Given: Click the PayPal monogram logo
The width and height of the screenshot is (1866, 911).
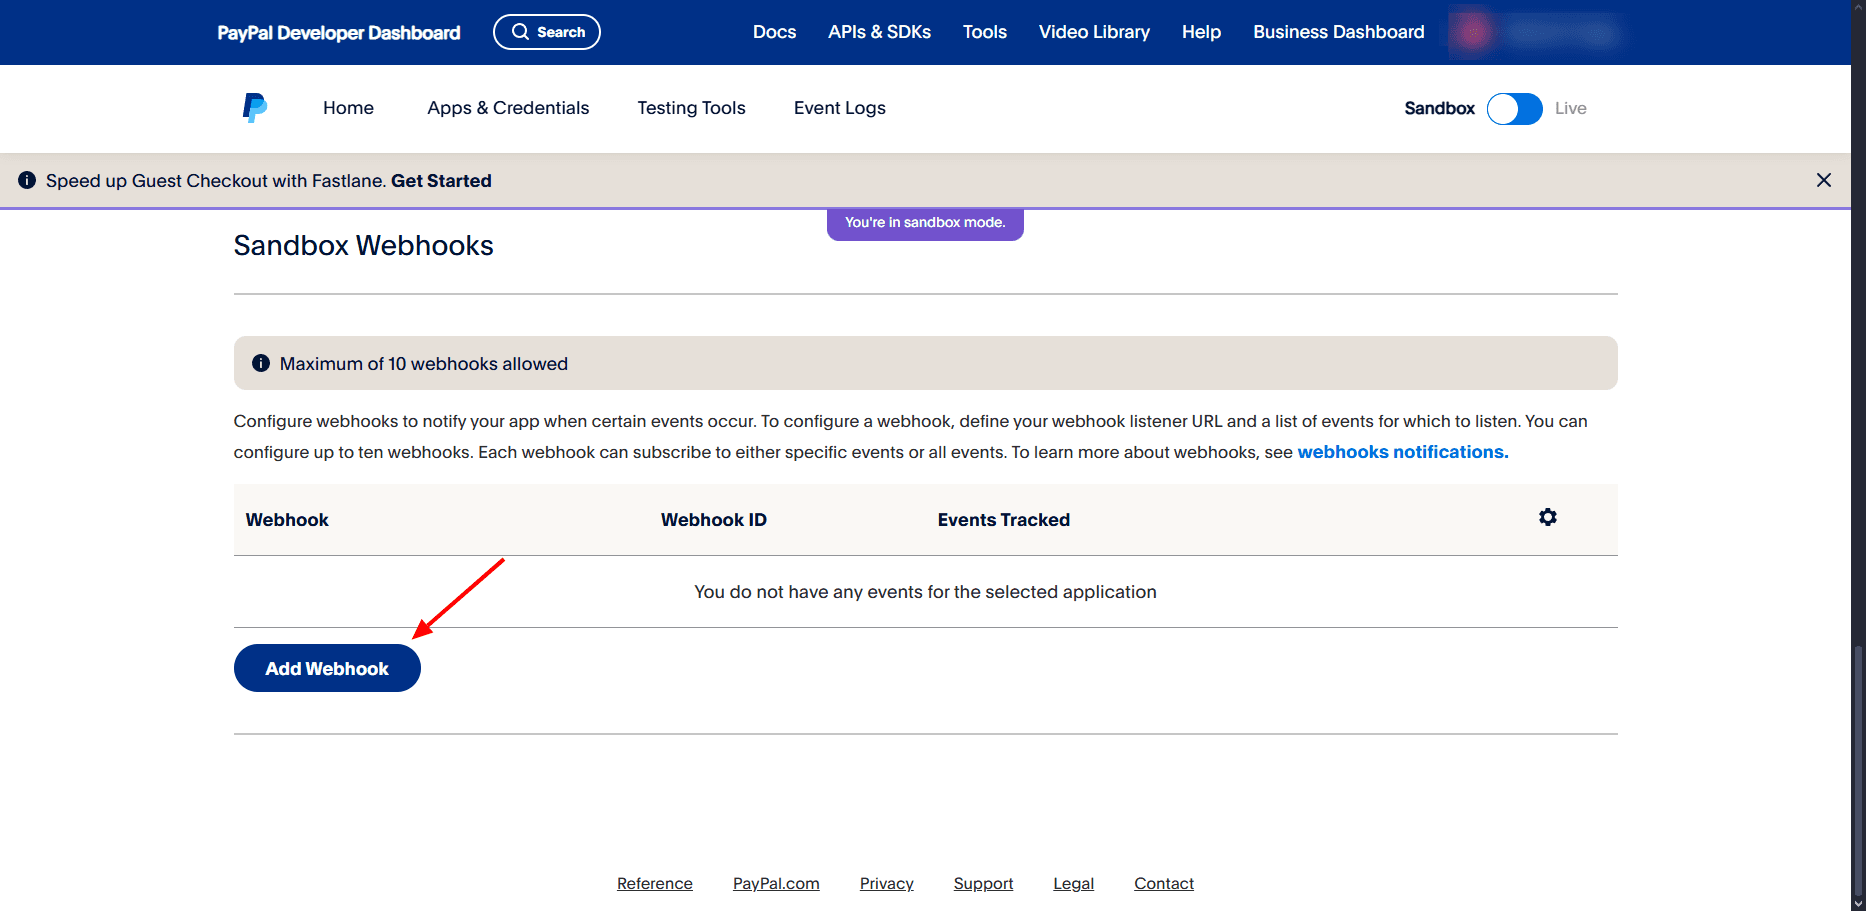Looking at the screenshot, I should click(x=254, y=107).
